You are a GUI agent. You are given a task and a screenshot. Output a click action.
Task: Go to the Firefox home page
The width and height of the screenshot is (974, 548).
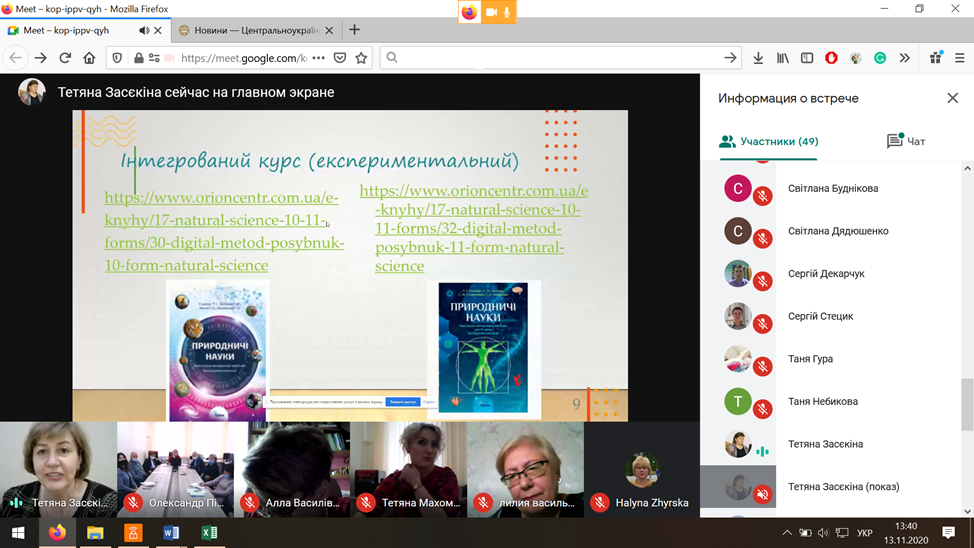tap(89, 58)
